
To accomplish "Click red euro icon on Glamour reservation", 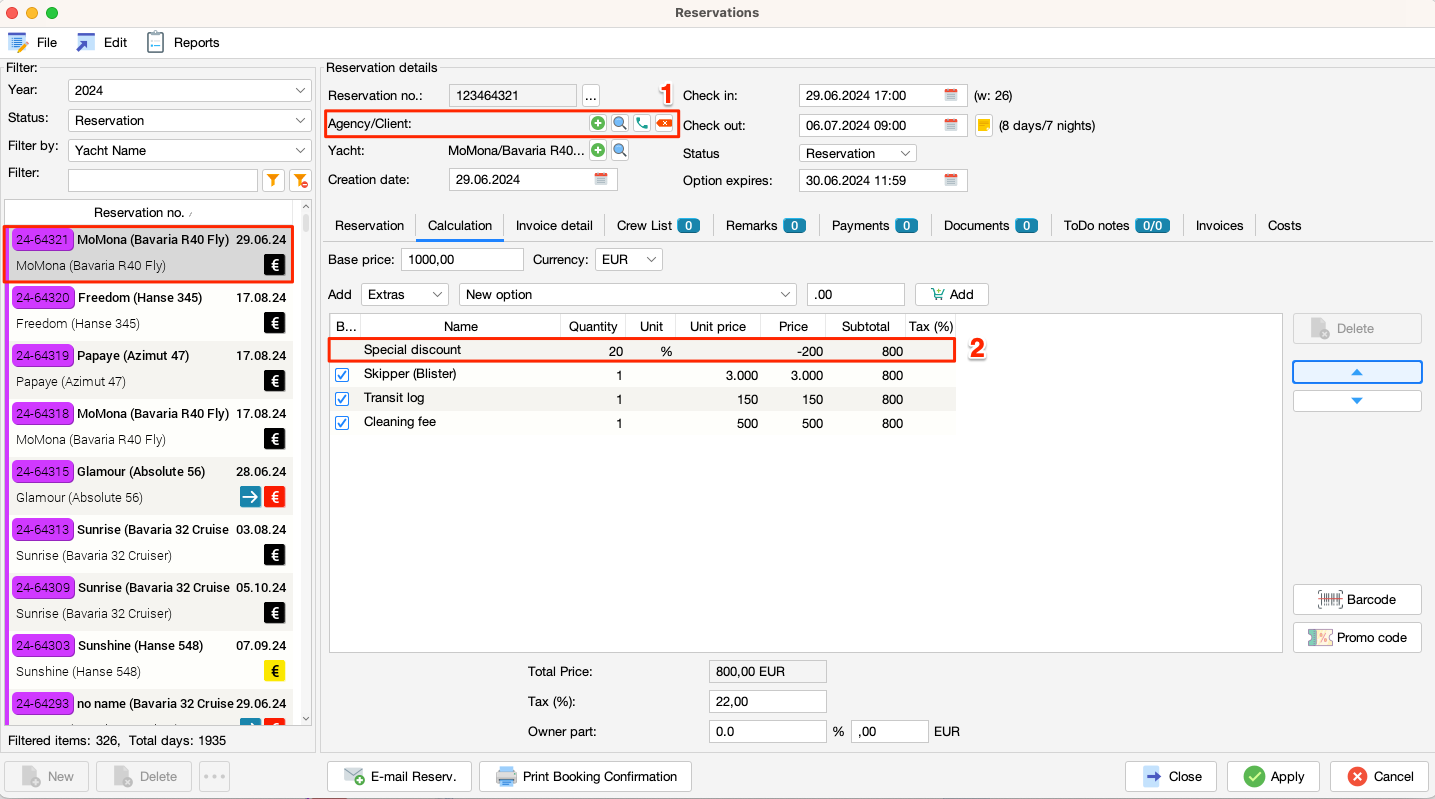I will 275,497.
